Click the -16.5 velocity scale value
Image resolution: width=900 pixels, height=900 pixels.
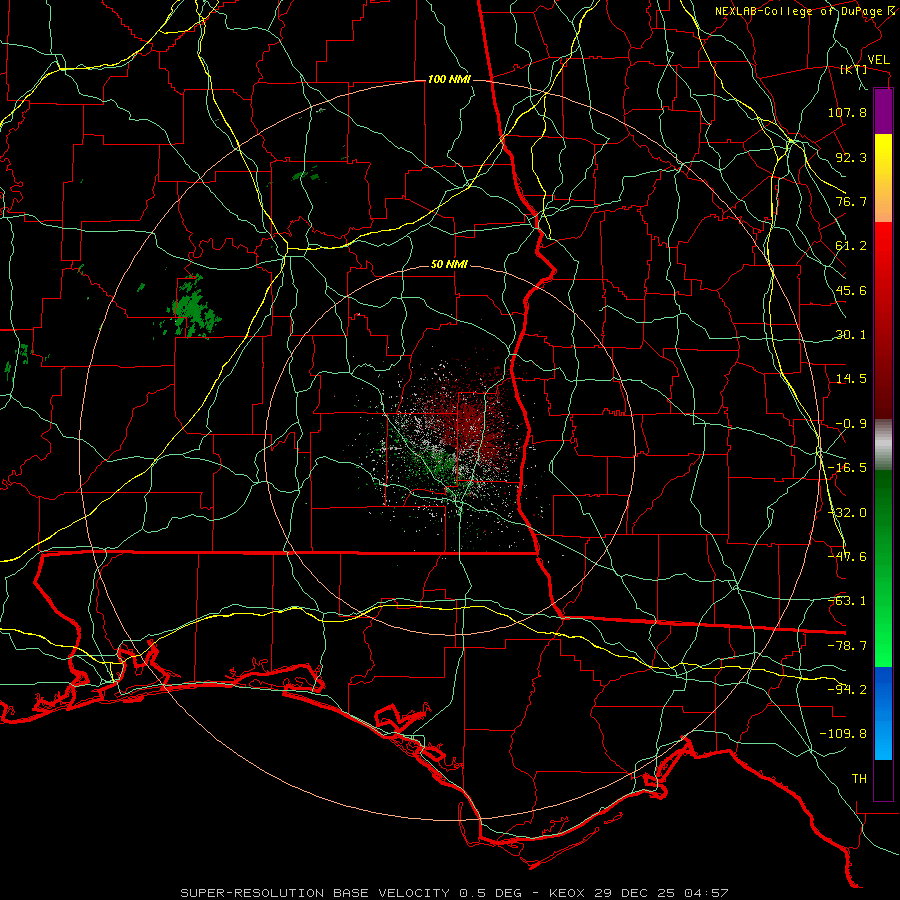click(x=847, y=468)
